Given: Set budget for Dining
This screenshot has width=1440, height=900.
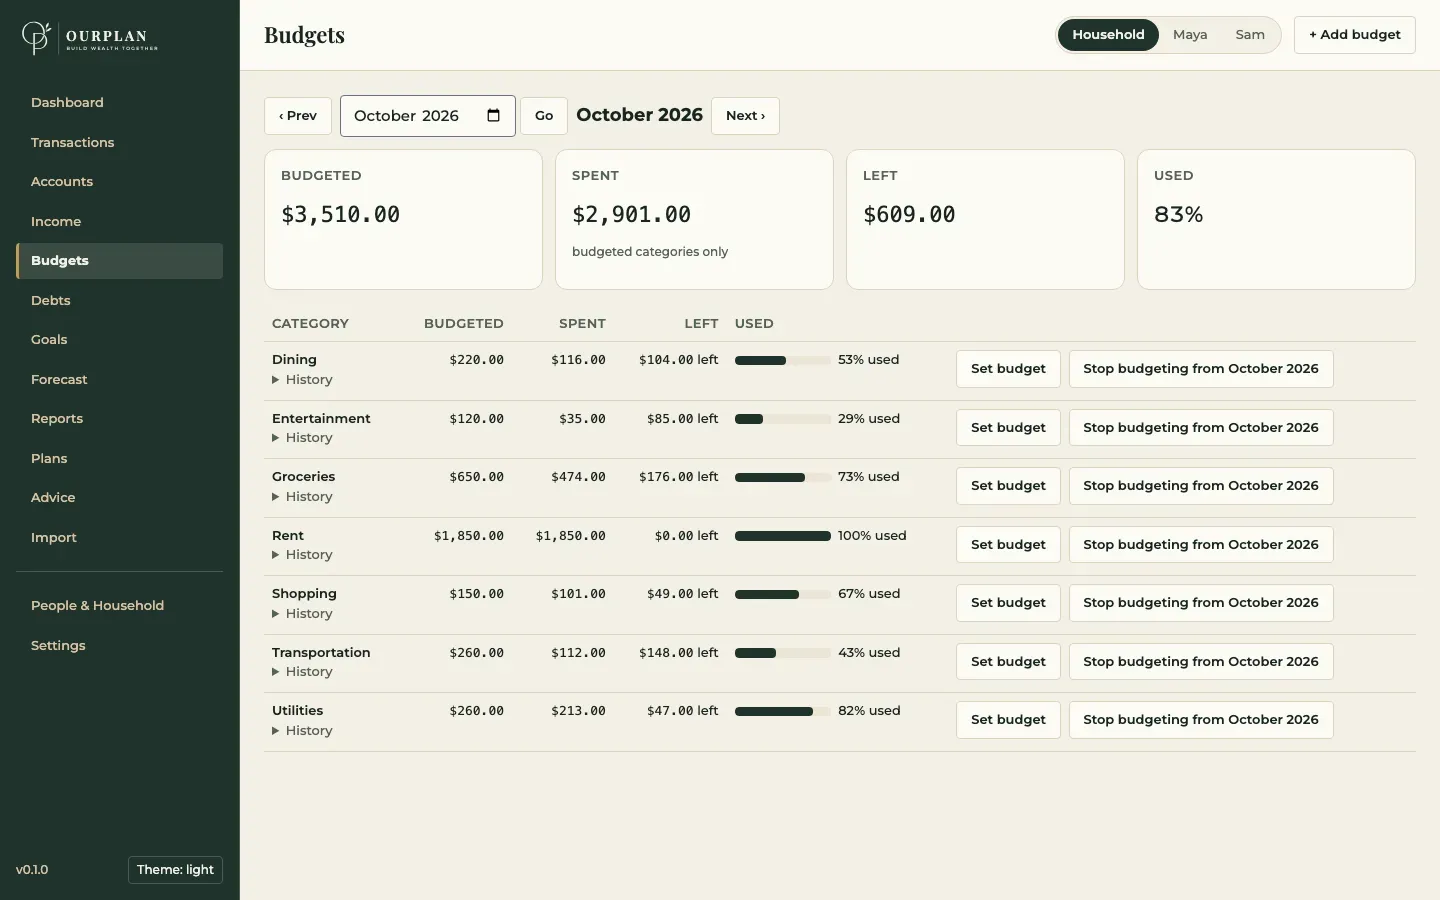Looking at the screenshot, I should tap(1008, 369).
